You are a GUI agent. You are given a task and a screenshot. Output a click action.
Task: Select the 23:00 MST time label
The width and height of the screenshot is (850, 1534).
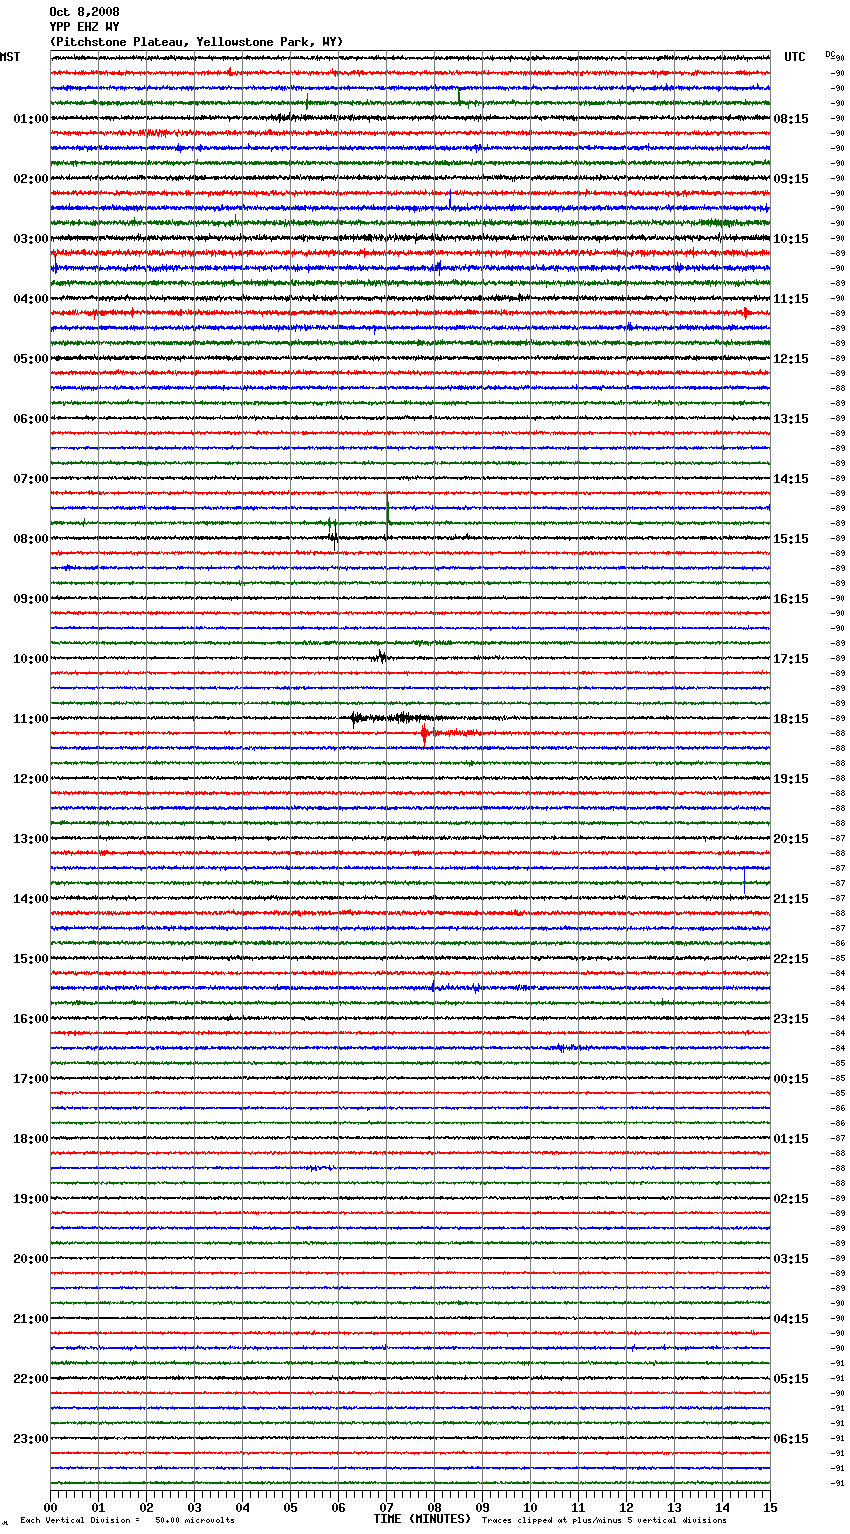tap(31, 1439)
